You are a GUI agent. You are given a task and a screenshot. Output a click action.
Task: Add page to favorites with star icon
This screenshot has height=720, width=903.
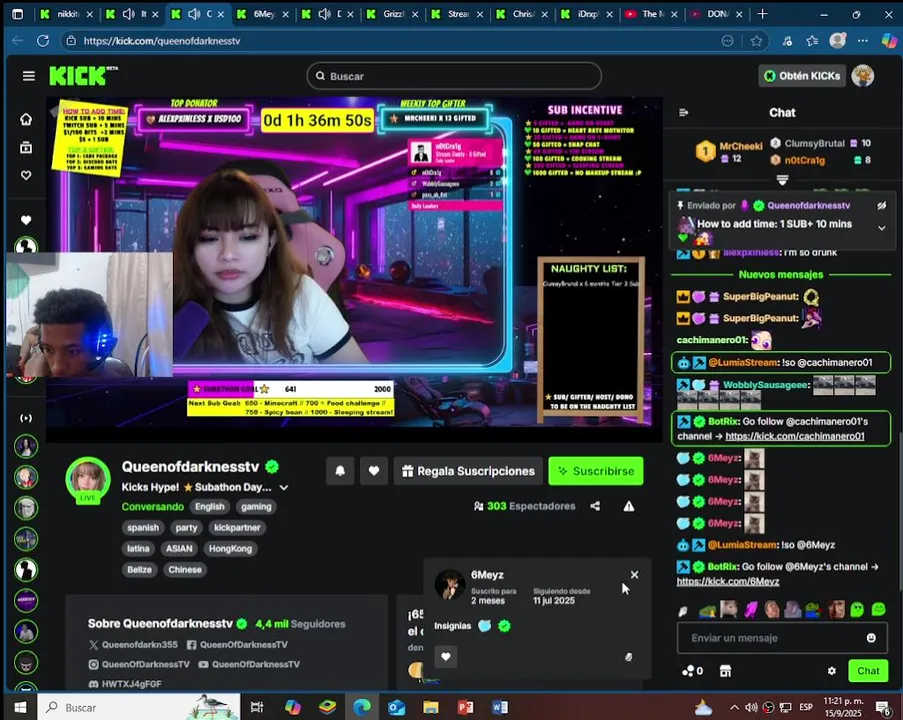(x=756, y=41)
